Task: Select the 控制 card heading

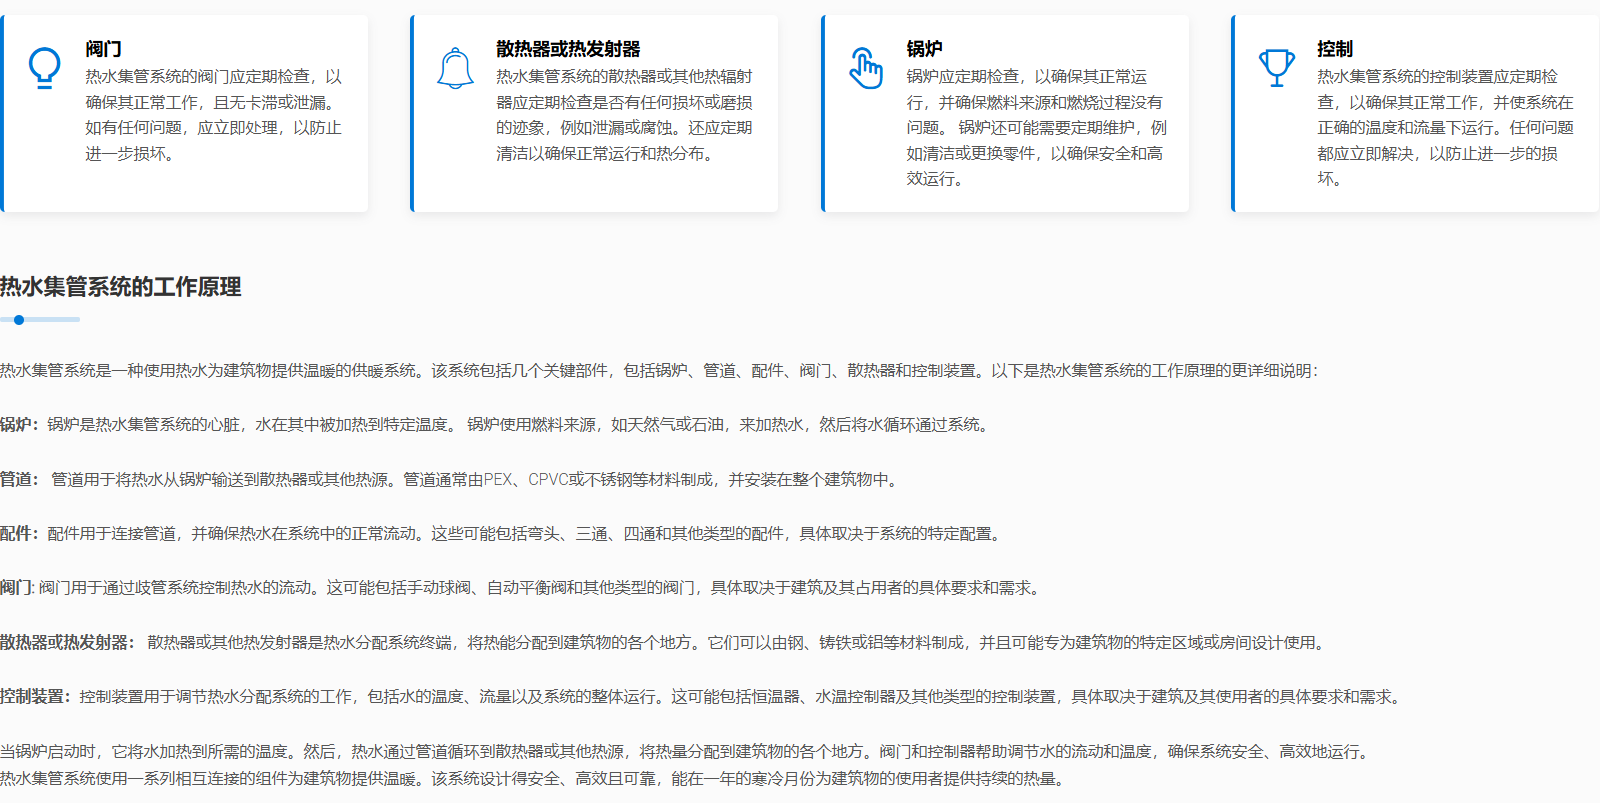Action: click(1334, 49)
